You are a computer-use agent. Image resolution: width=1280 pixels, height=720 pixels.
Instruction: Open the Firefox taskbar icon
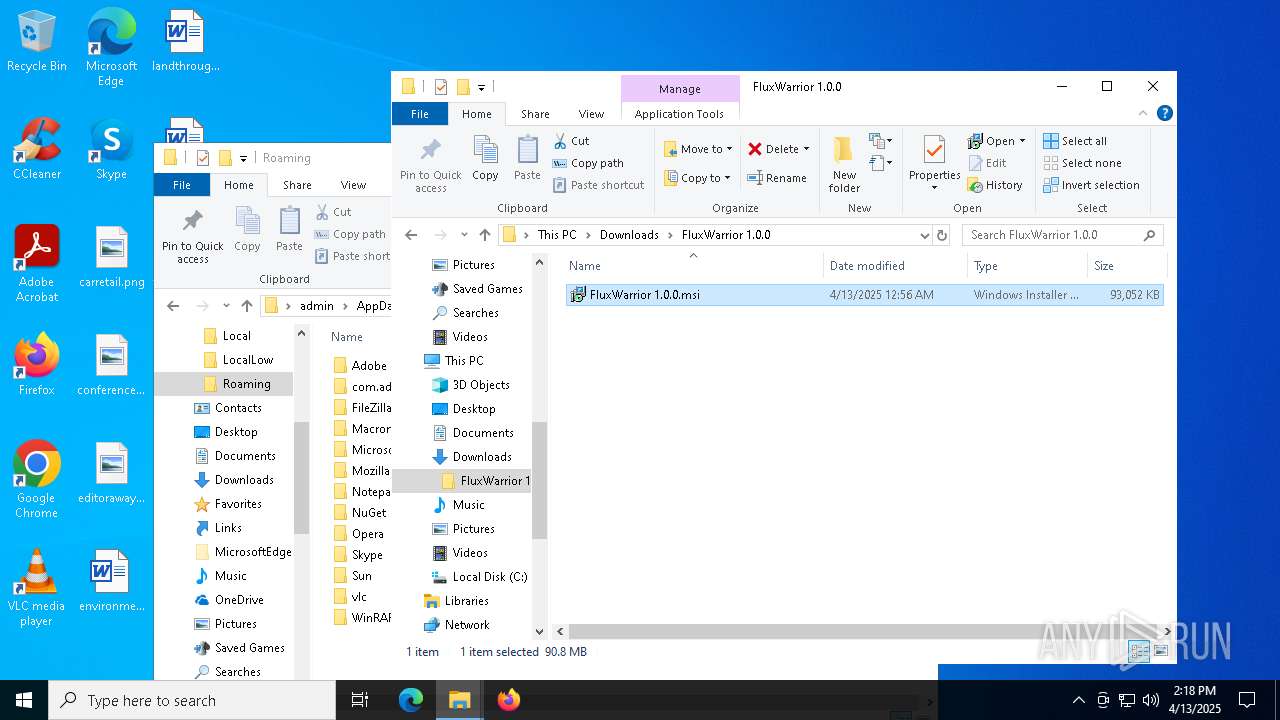(508, 700)
